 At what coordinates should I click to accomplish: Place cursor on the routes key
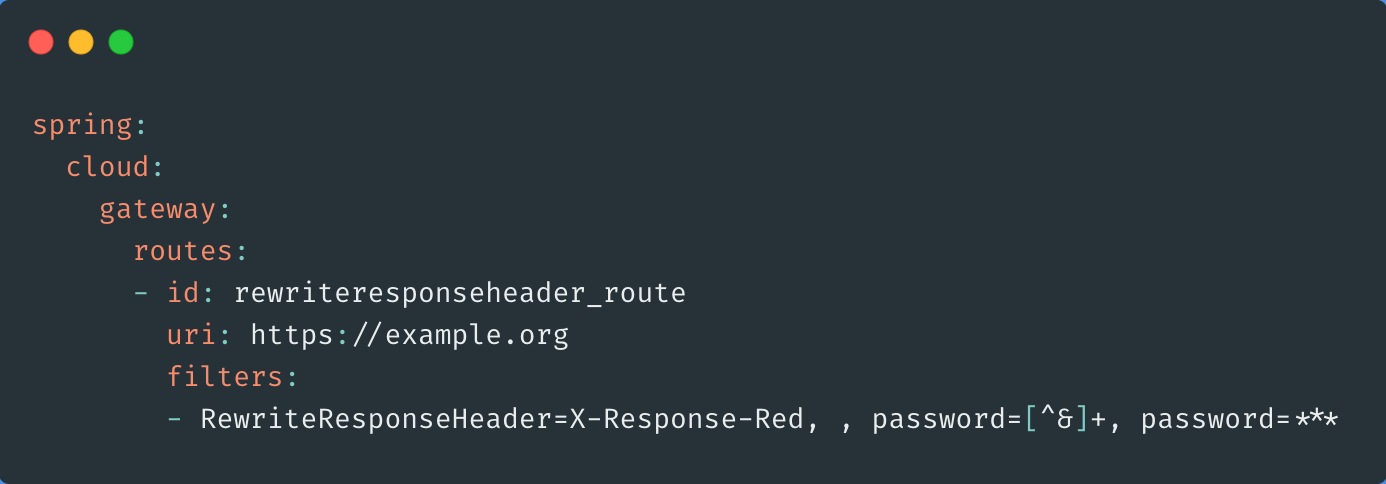pyautogui.click(x=183, y=252)
